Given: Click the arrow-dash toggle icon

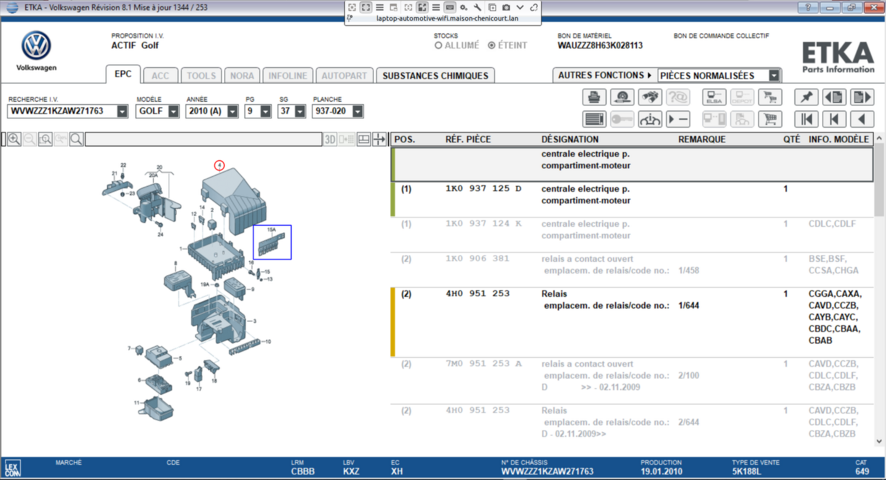Looking at the screenshot, I should tap(677, 119).
